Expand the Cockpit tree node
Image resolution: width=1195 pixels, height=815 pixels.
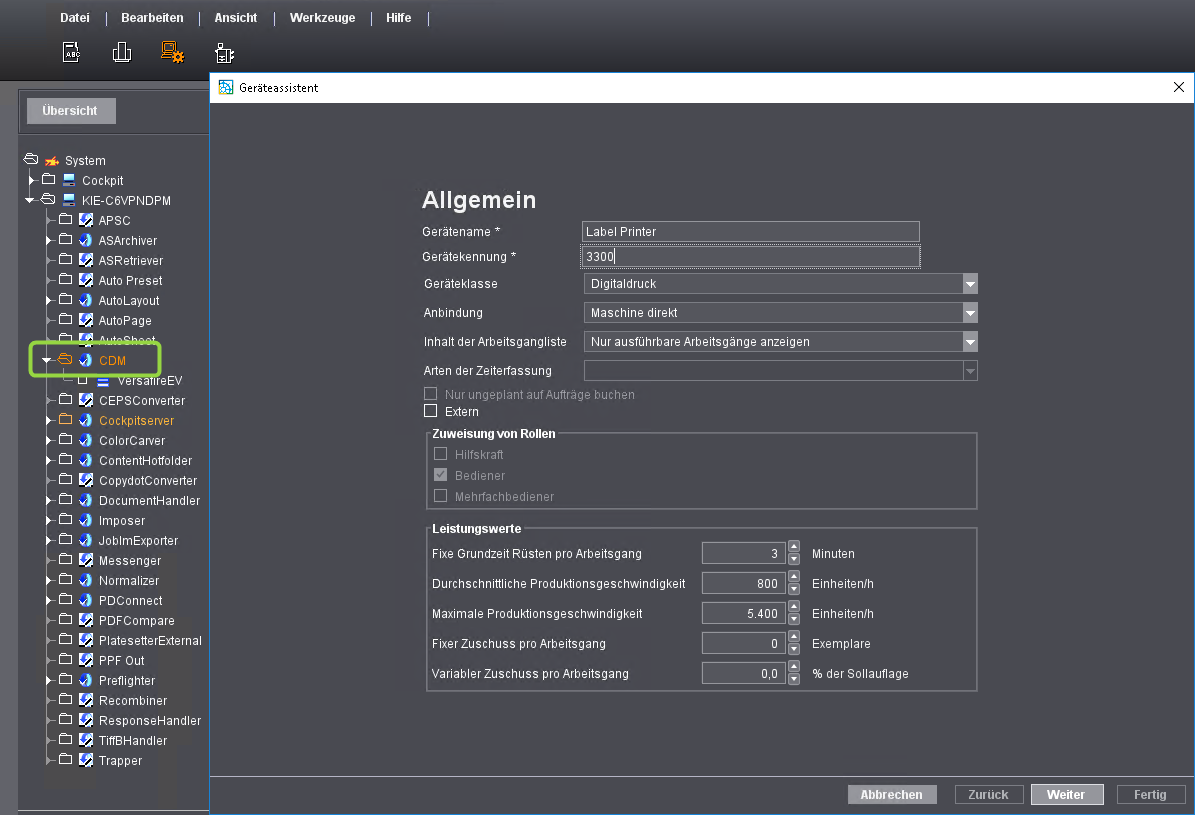pos(32,180)
